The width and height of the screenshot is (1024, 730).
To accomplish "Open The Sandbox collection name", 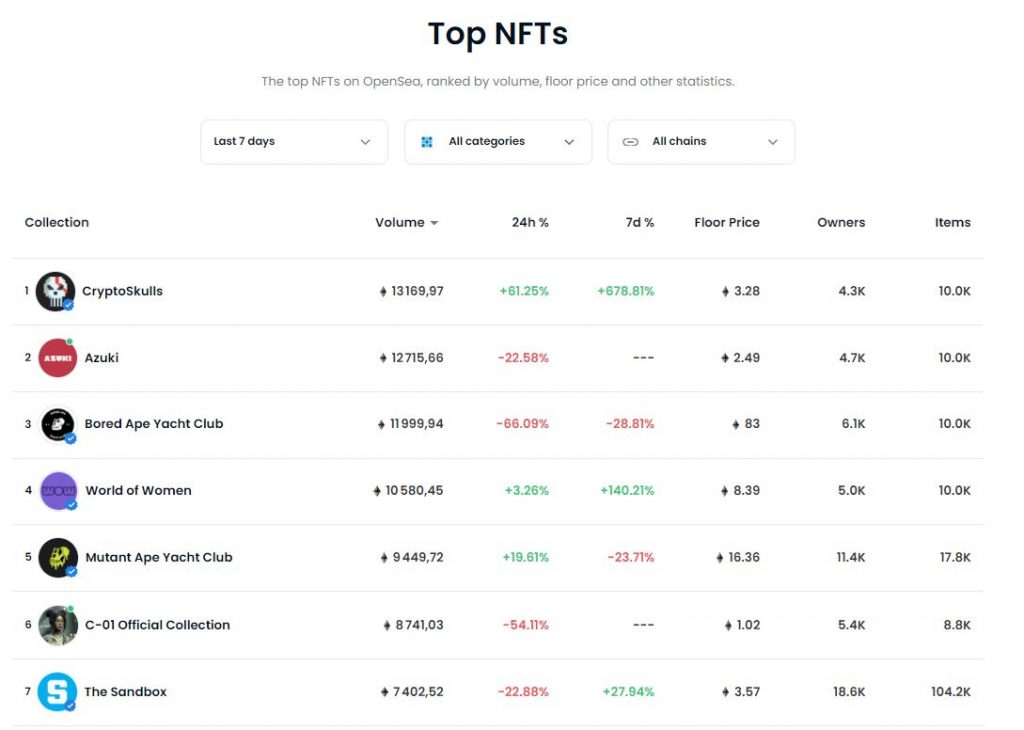I will coord(125,692).
